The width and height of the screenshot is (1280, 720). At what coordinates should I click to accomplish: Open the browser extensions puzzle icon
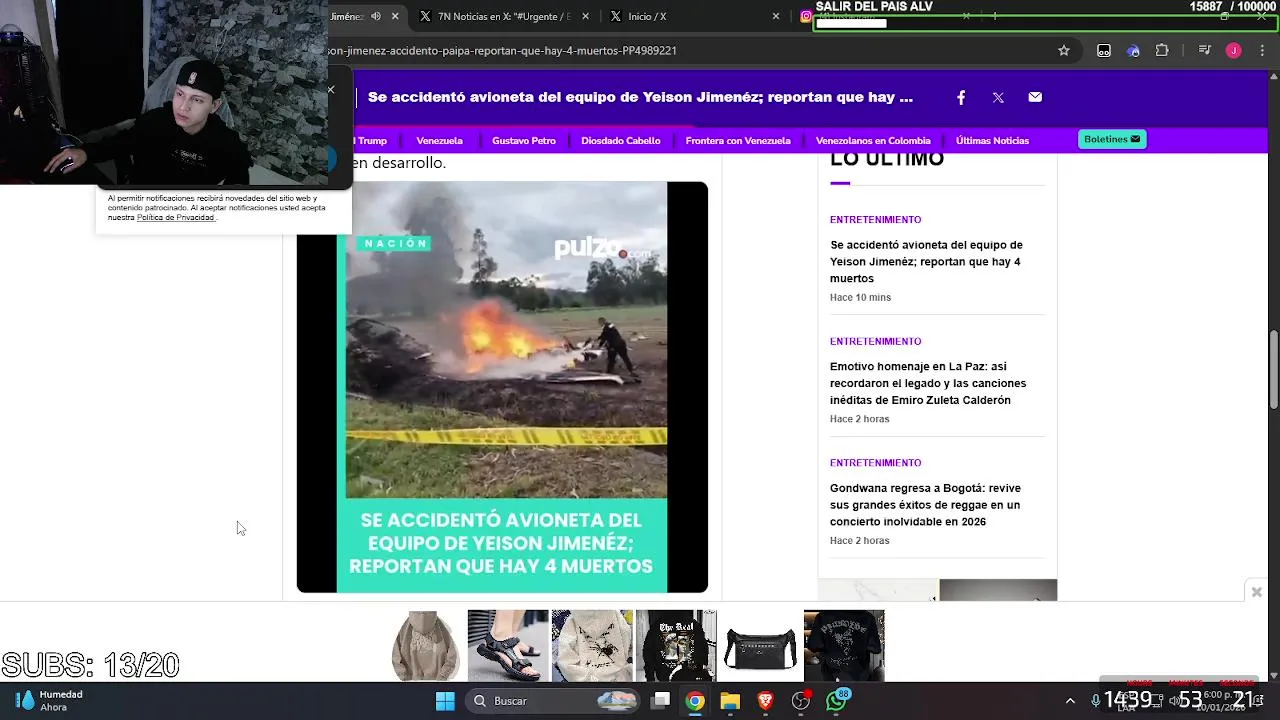(1162, 50)
